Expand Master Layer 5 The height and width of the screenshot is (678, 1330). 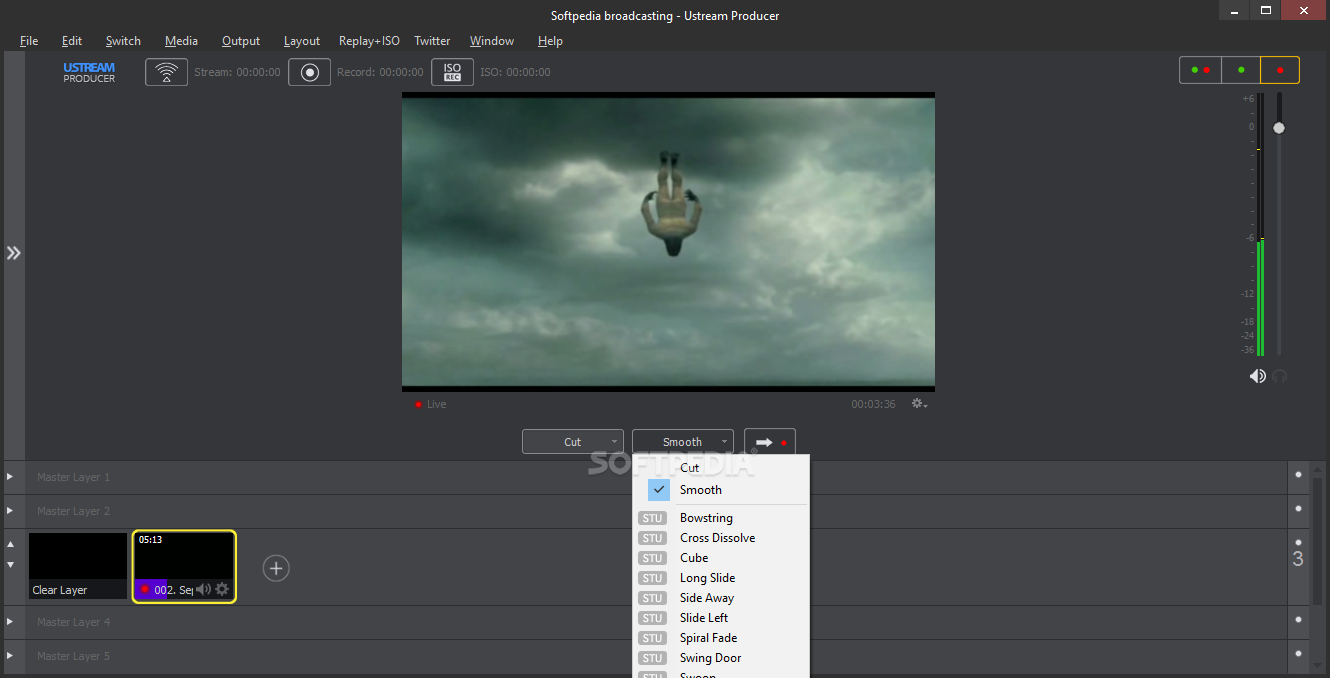coord(10,656)
